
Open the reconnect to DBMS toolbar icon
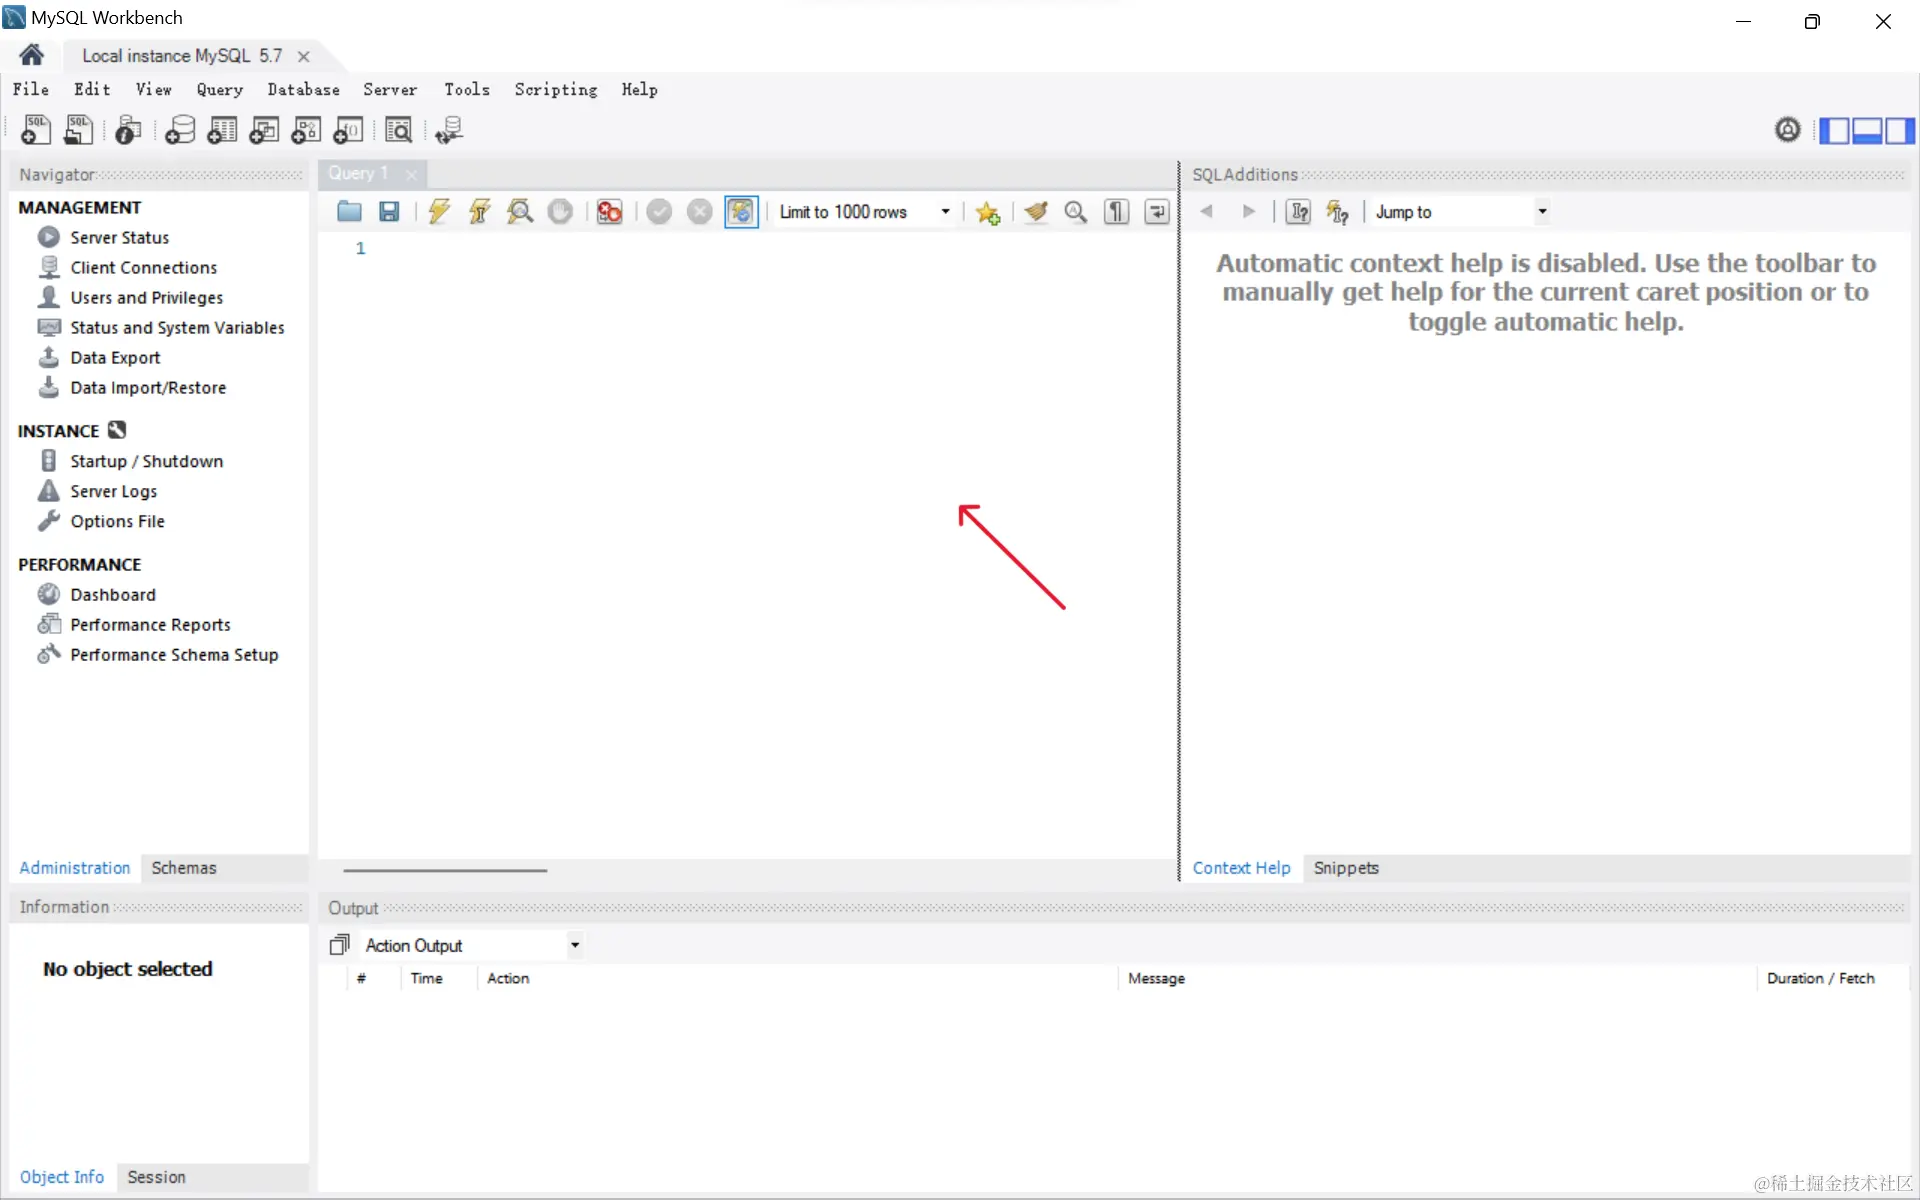point(449,130)
